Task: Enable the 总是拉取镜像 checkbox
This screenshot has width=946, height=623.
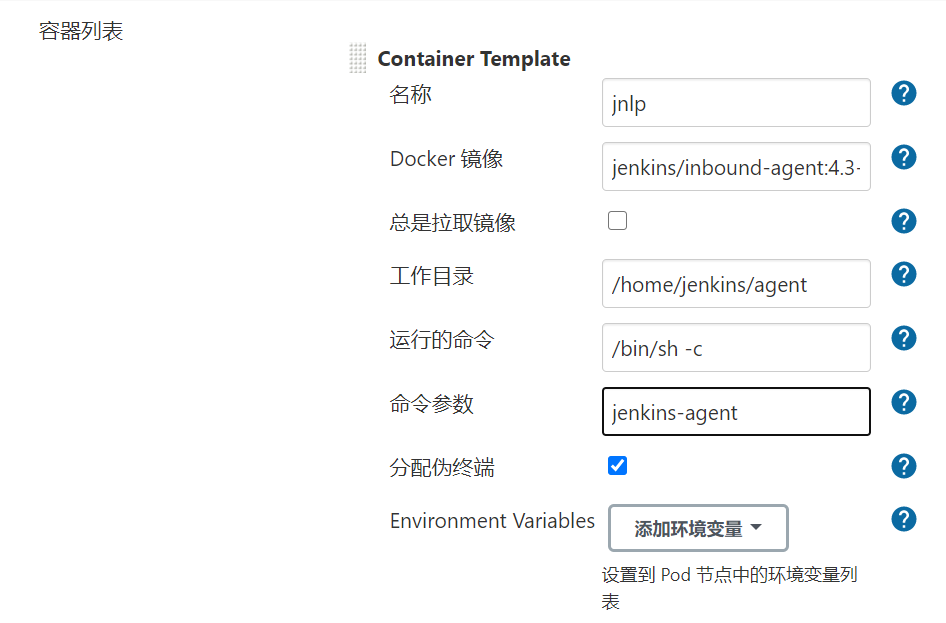Action: coord(617,221)
